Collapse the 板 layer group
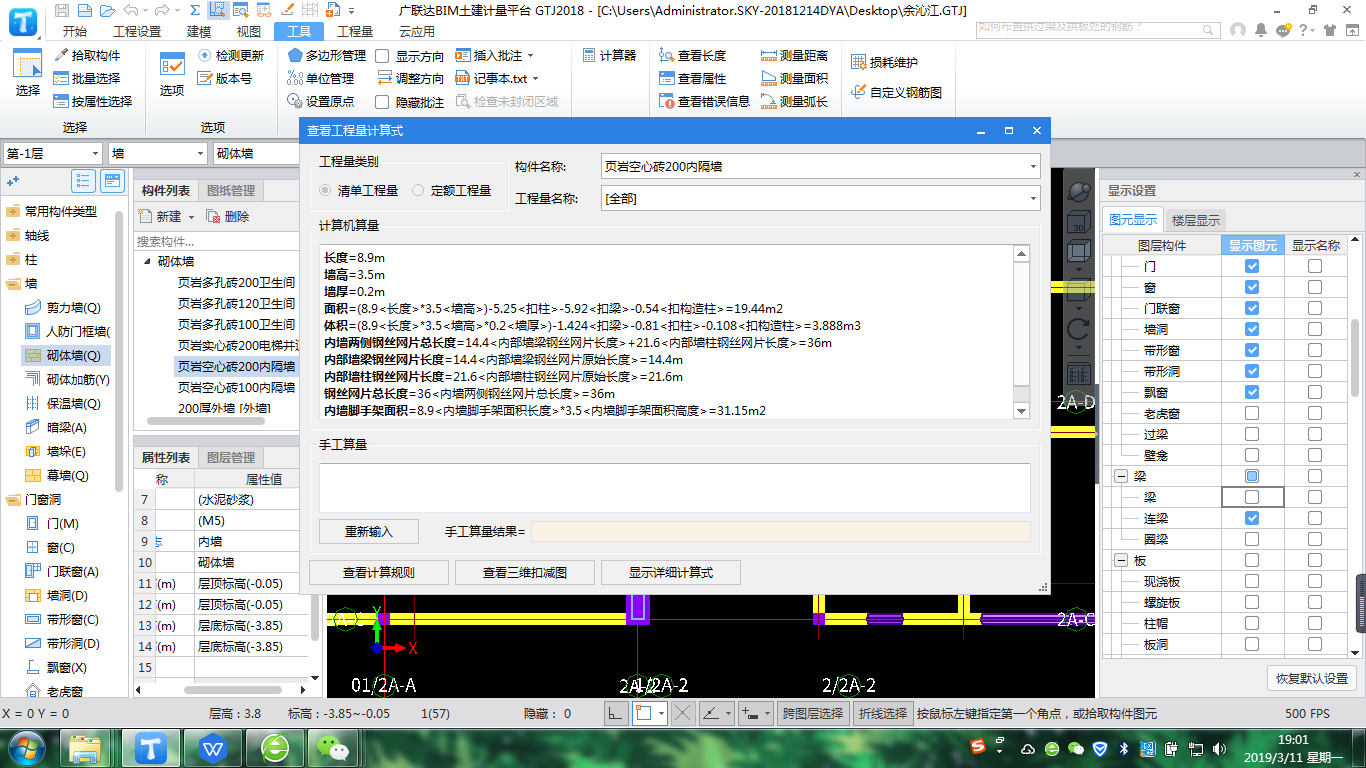 (x=1121, y=560)
